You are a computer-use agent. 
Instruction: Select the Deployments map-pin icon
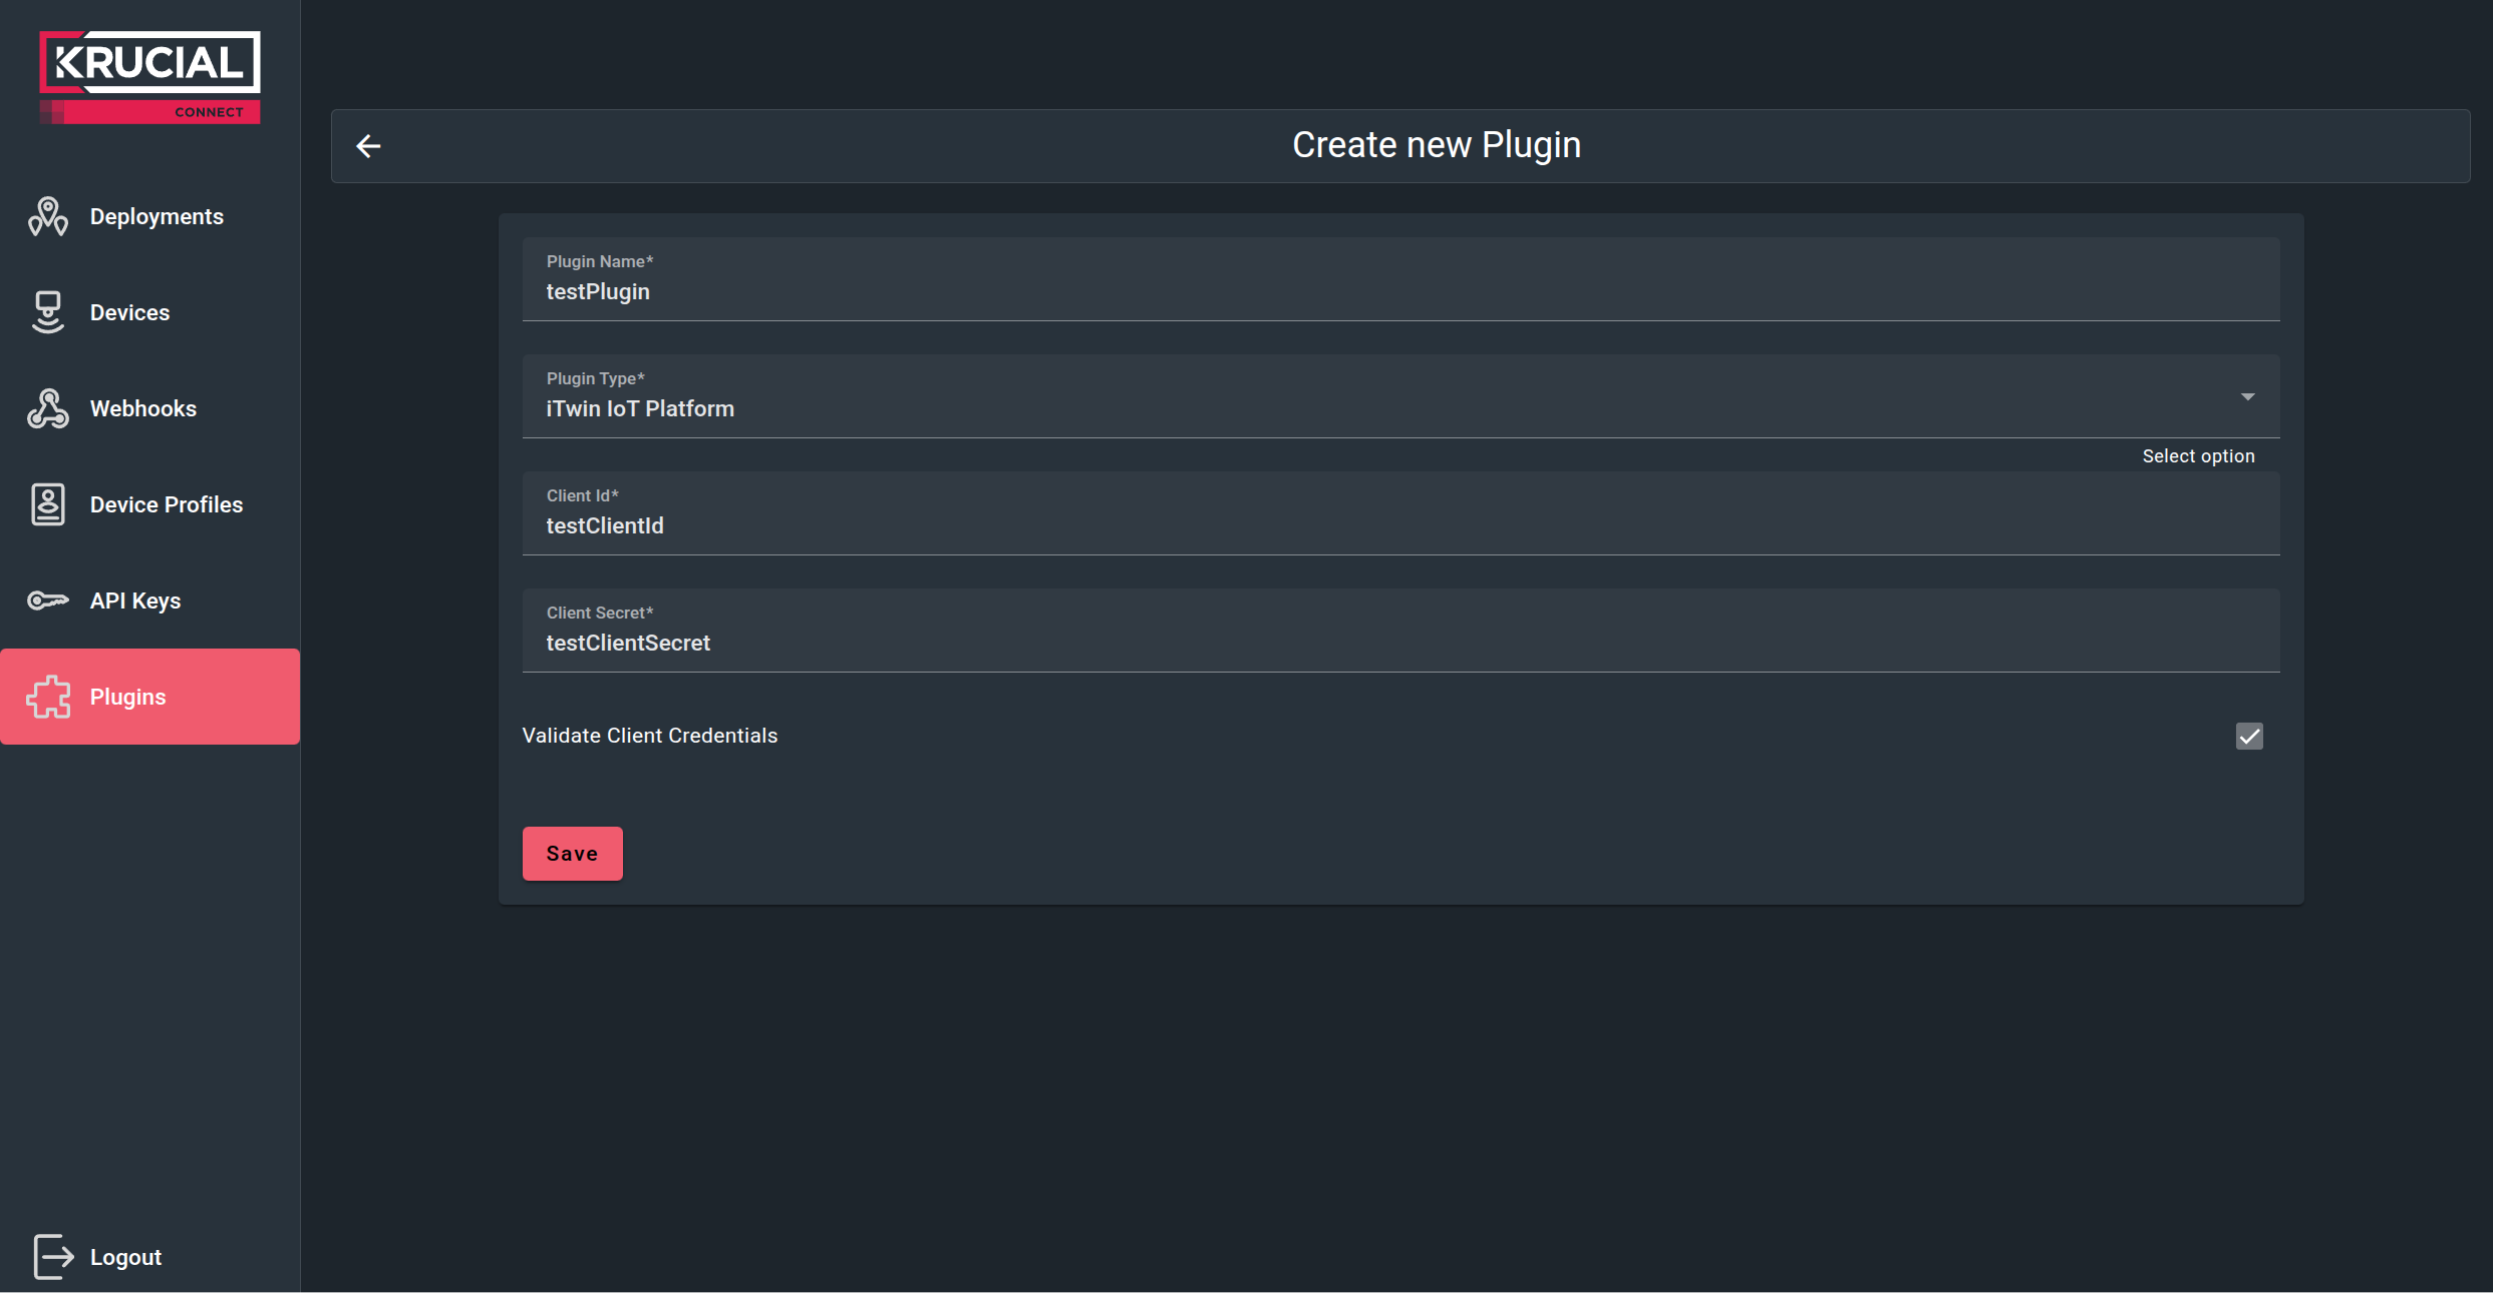(x=47, y=216)
